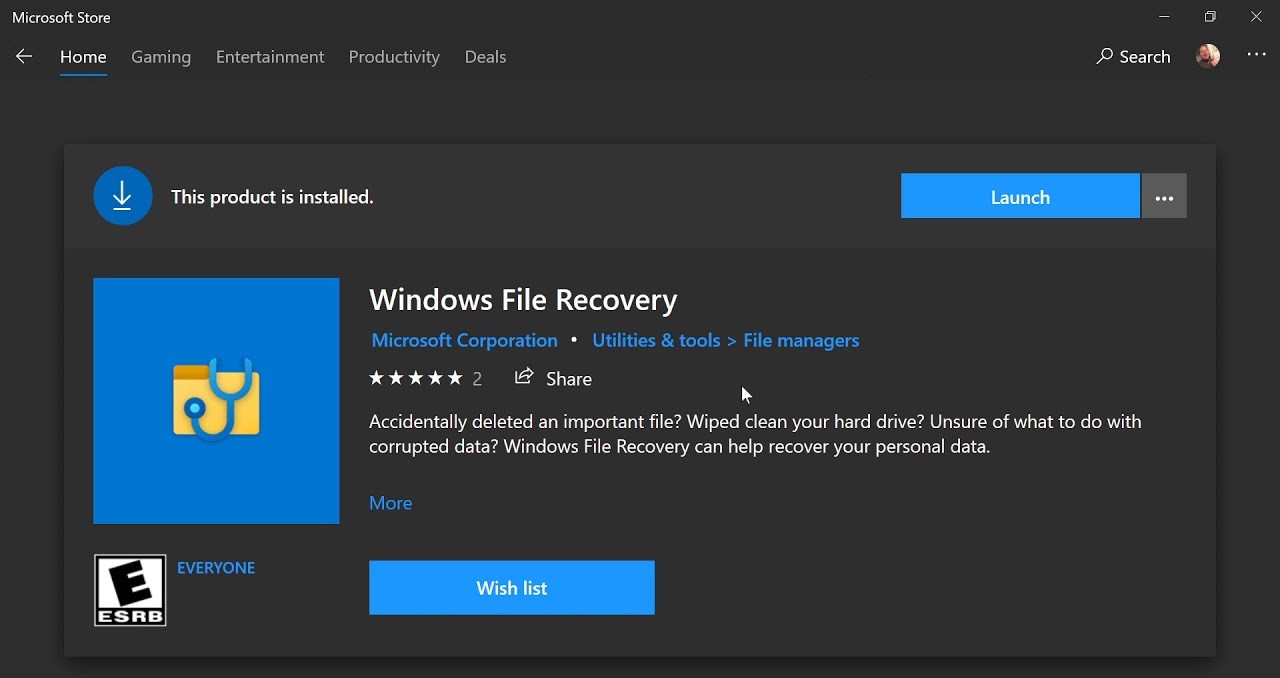Open the top-right See more menu
This screenshot has height=678, width=1280.
1257,56
